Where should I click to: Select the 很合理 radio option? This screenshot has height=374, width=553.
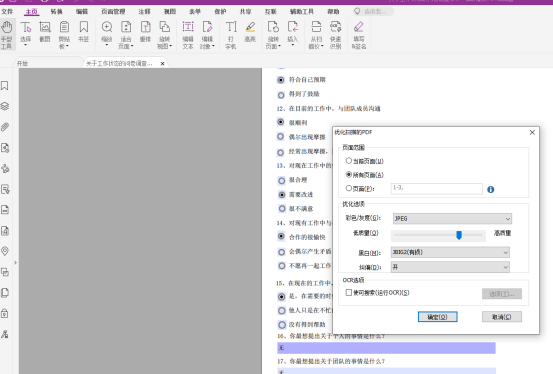pos(281,181)
